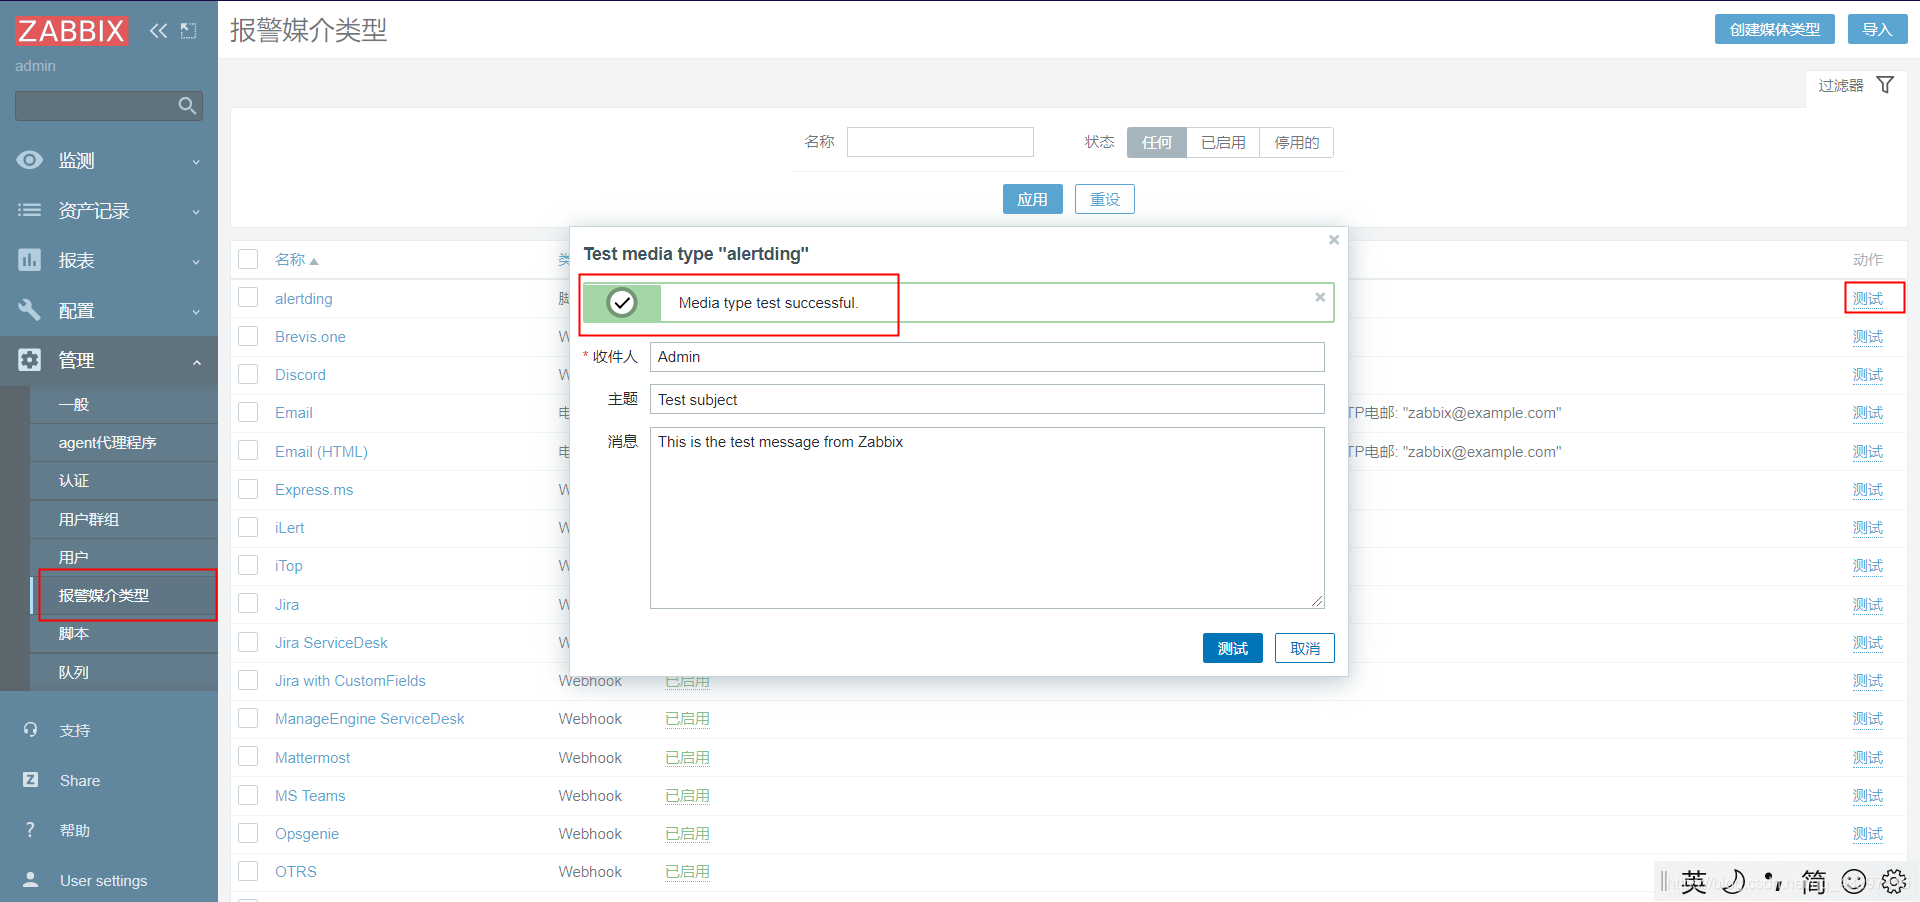1920x902 pixels.
Task: Expand the 报表 menu chevron
Action: (x=196, y=262)
